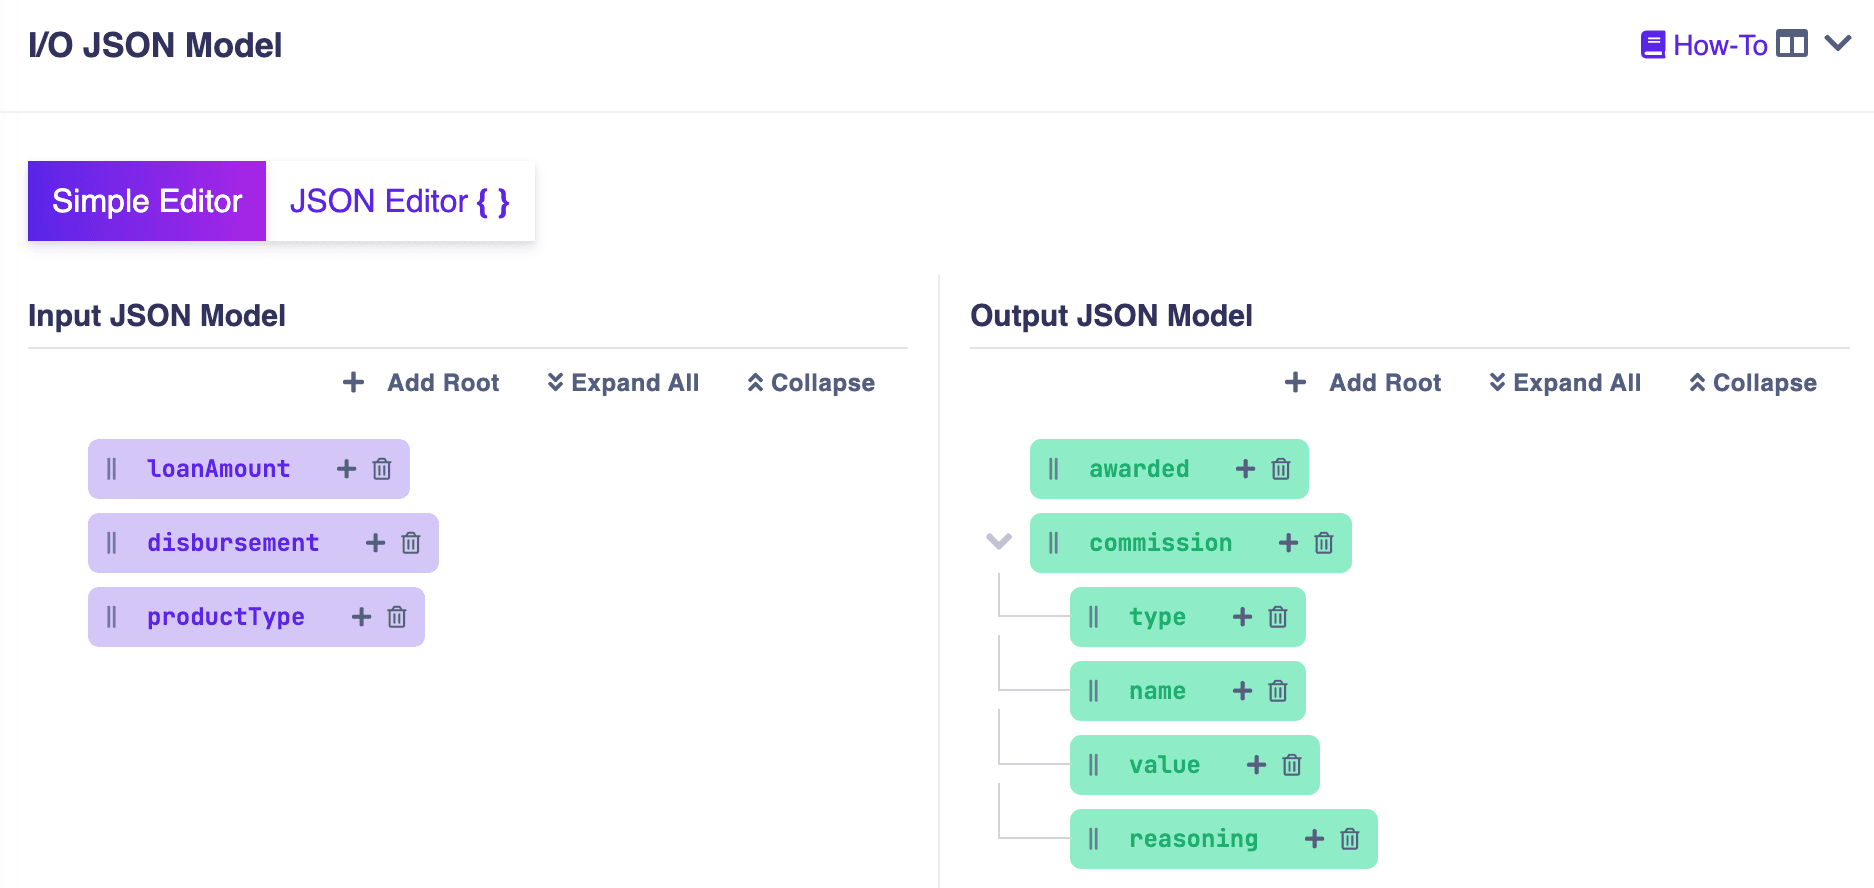The height and width of the screenshot is (888, 1874).
Task: Select the disbursement field name
Action: point(233,543)
